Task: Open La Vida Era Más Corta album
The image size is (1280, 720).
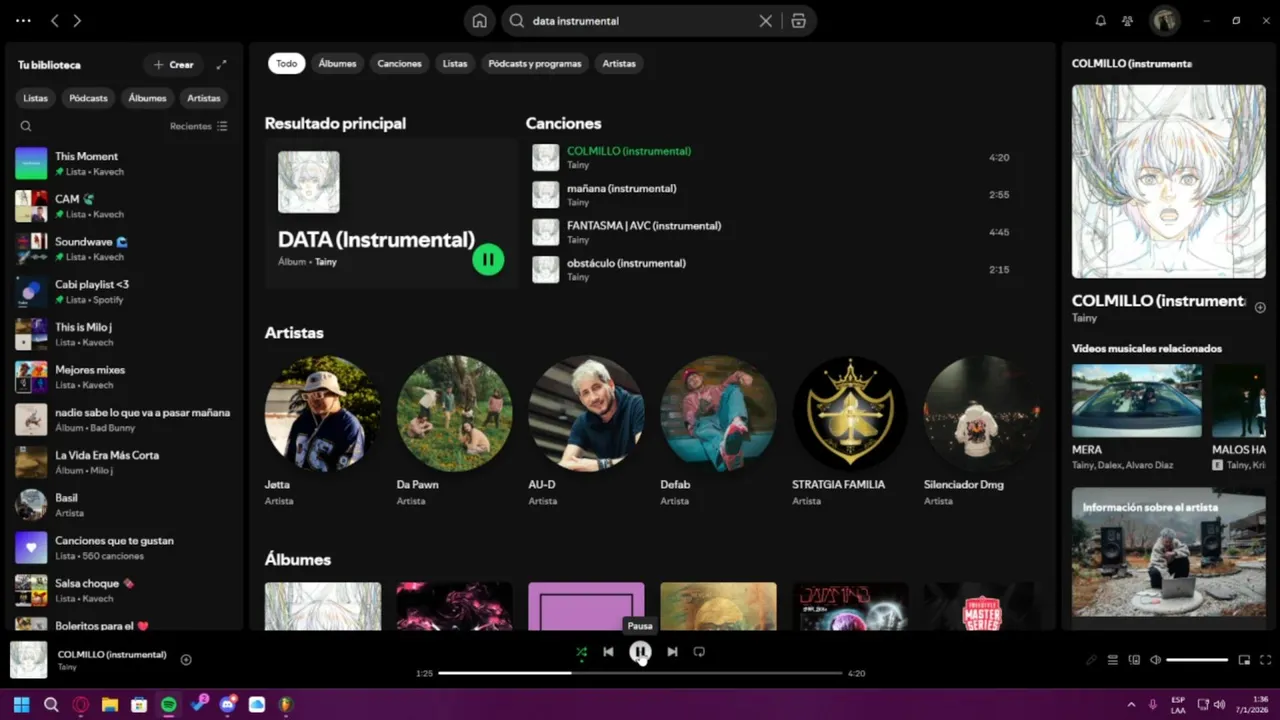Action: [x=124, y=462]
